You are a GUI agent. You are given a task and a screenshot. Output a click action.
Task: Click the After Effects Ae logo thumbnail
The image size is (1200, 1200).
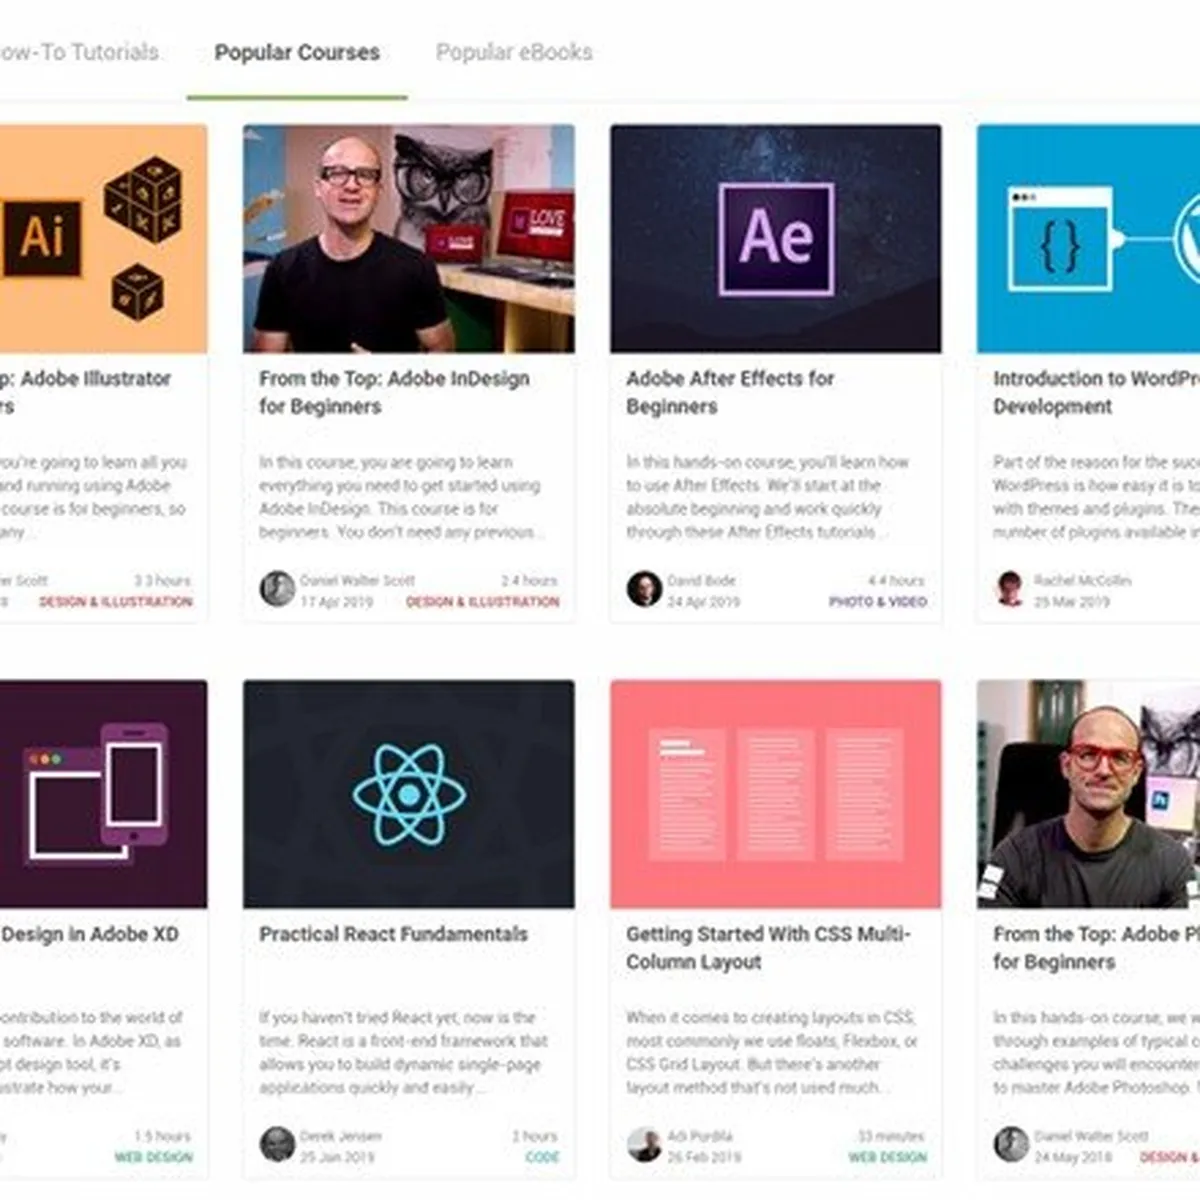pos(776,238)
